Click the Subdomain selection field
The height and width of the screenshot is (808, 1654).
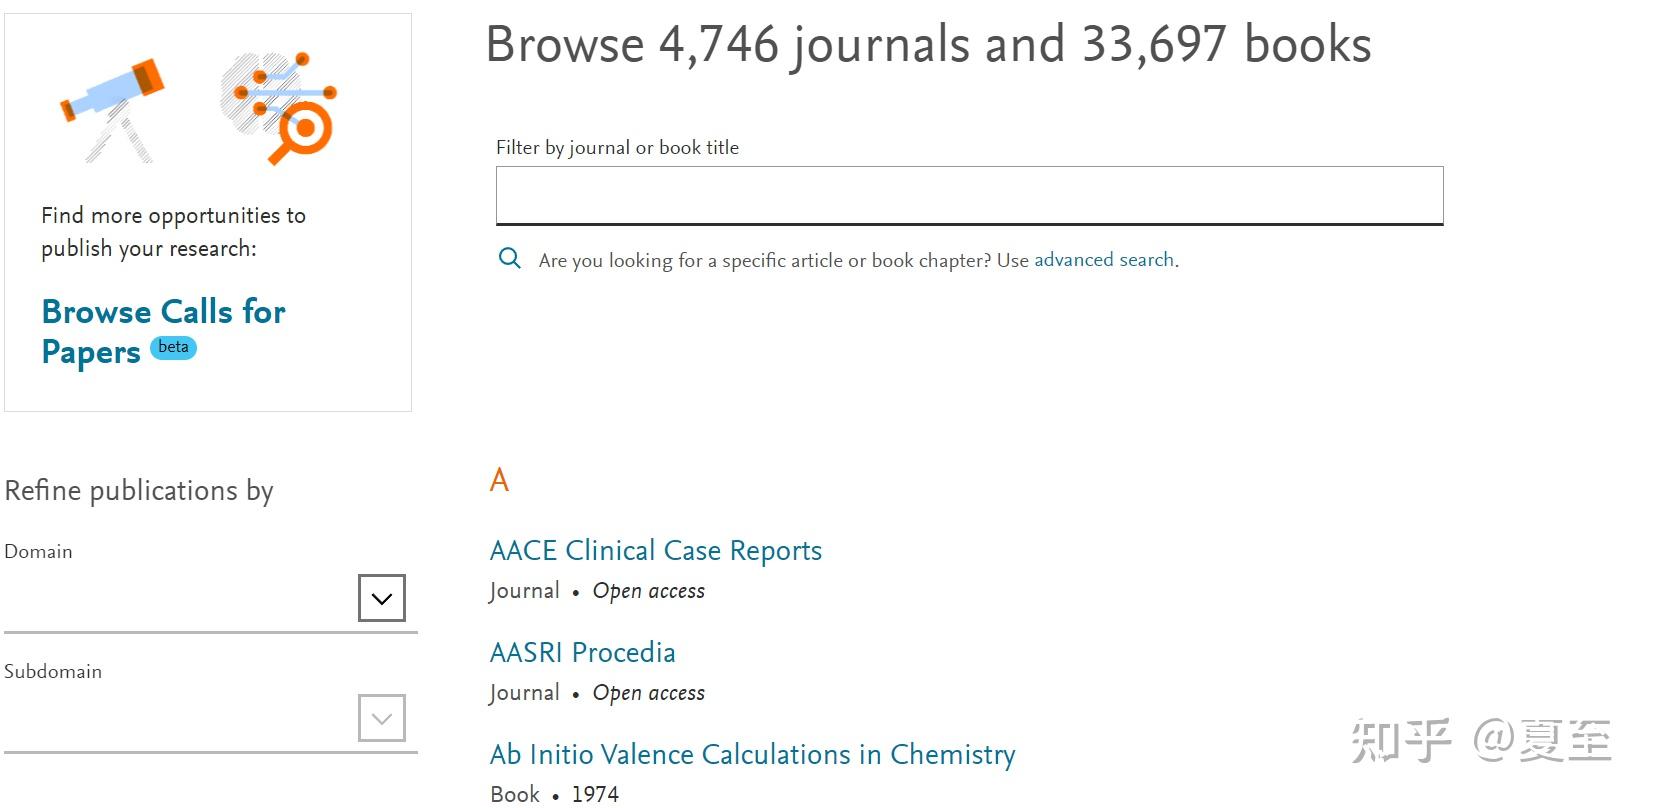tap(180, 720)
